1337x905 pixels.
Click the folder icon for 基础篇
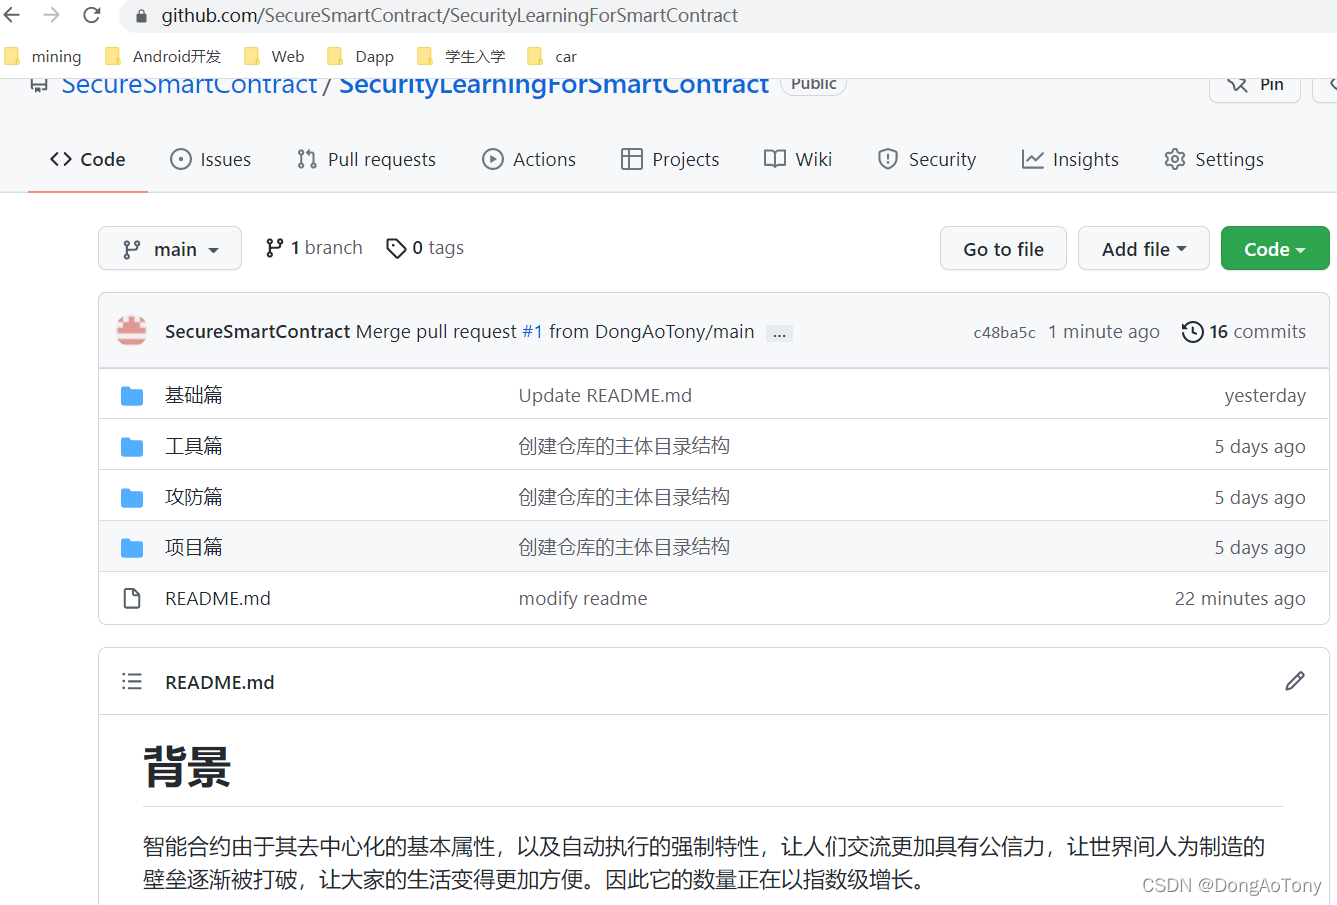click(132, 396)
